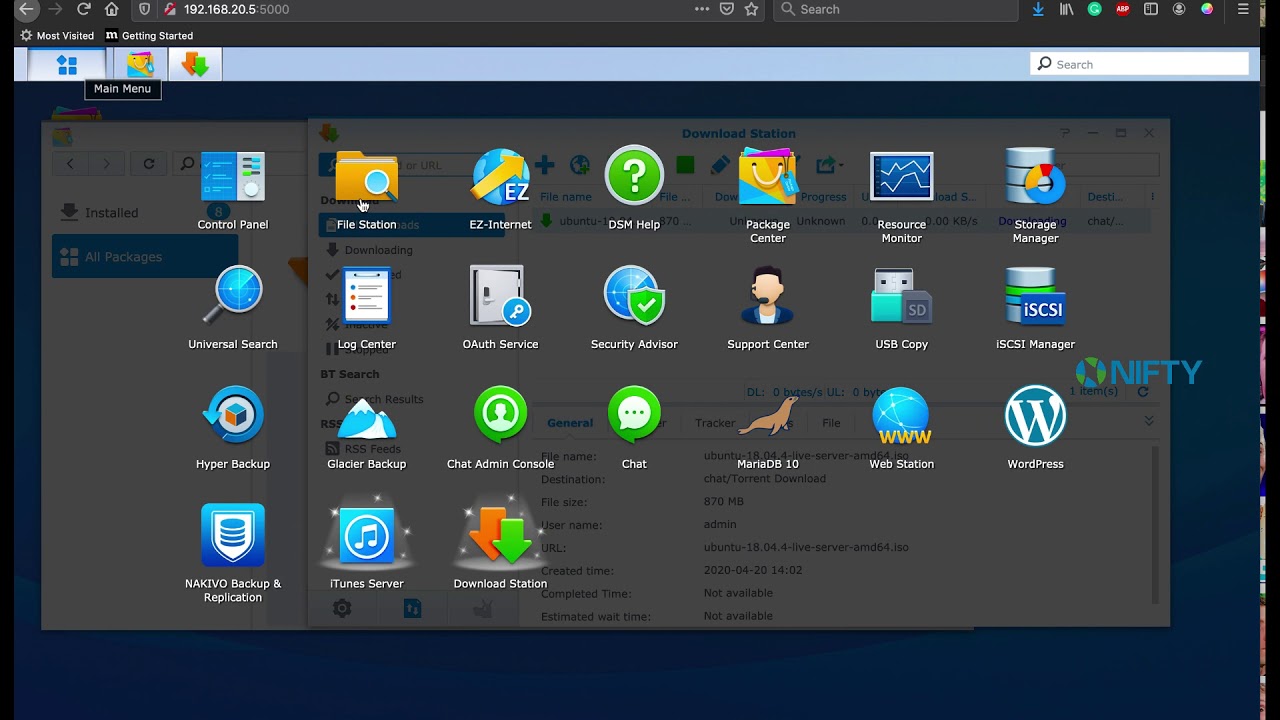Open WordPress app
The image size is (1280, 720).
(x=1035, y=430)
